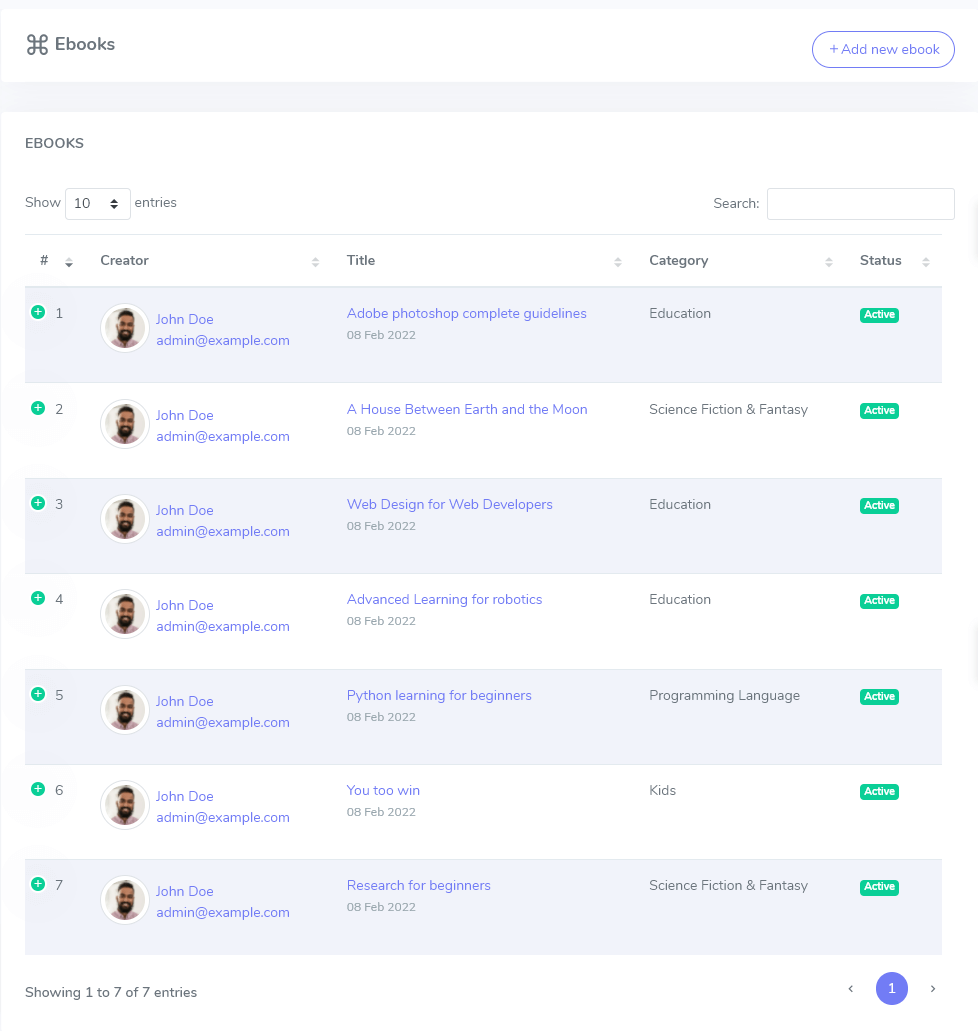Open John Doe creator link in row 7
This screenshot has width=978, height=1031.
point(184,891)
